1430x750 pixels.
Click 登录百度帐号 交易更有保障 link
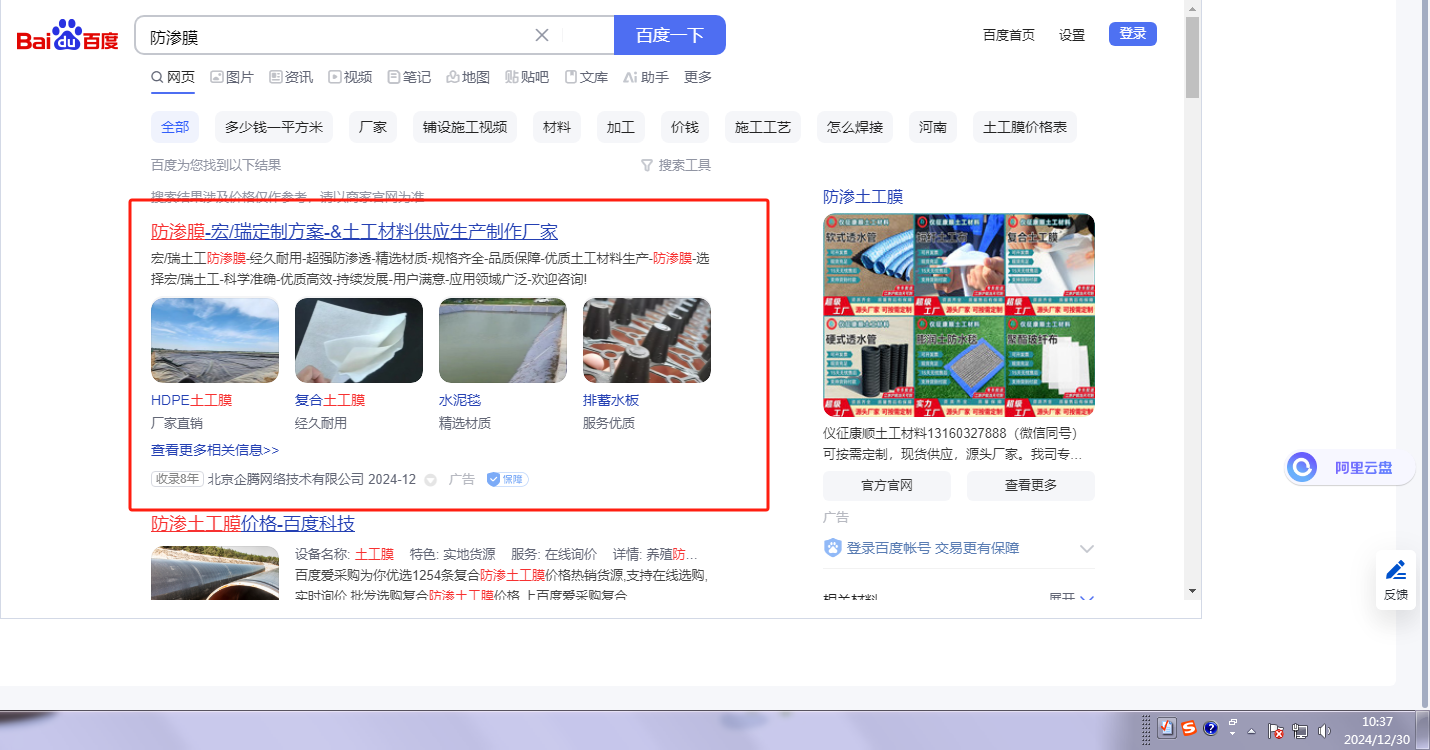(933, 548)
